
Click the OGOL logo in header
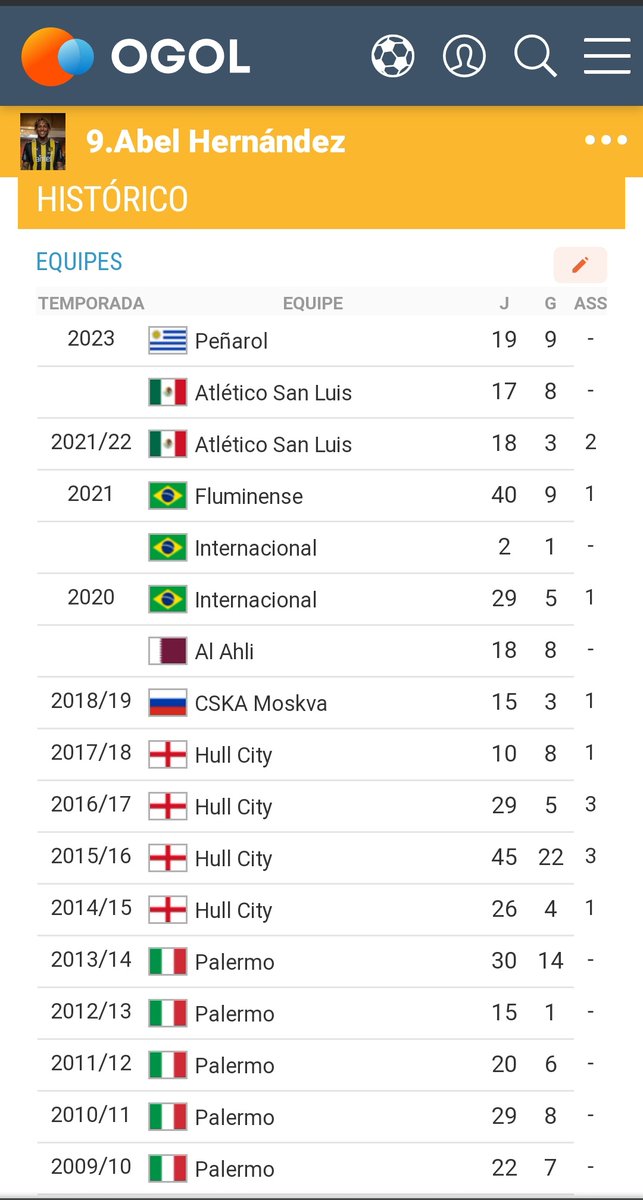coord(135,57)
